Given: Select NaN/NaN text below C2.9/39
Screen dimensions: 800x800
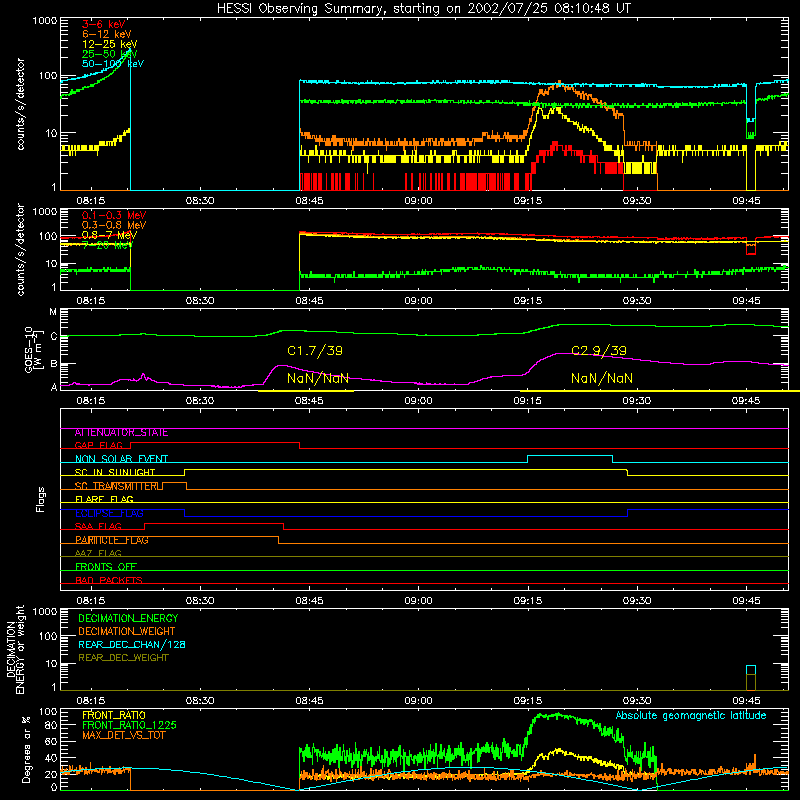Looking at the screenshot, I should [x=602, y=378].
